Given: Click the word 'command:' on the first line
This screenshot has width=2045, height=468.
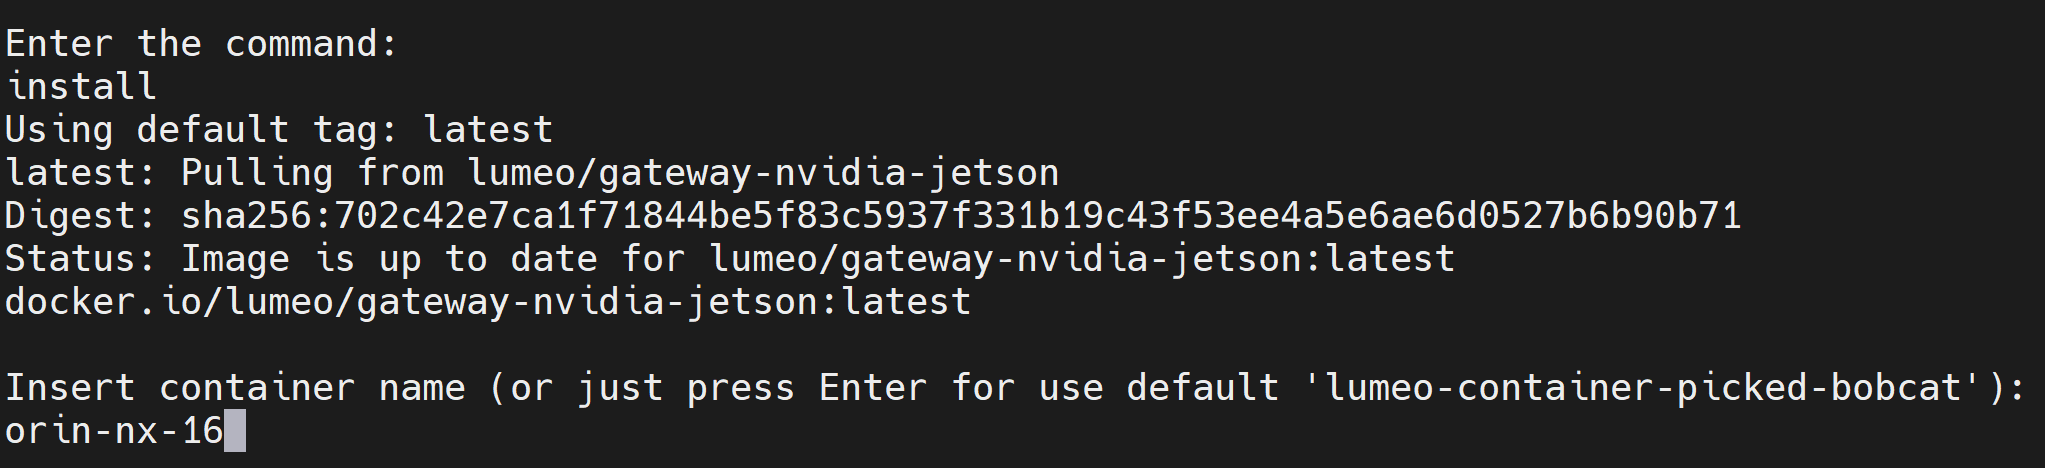Looking at the screenshot, I should click(311, 44).
